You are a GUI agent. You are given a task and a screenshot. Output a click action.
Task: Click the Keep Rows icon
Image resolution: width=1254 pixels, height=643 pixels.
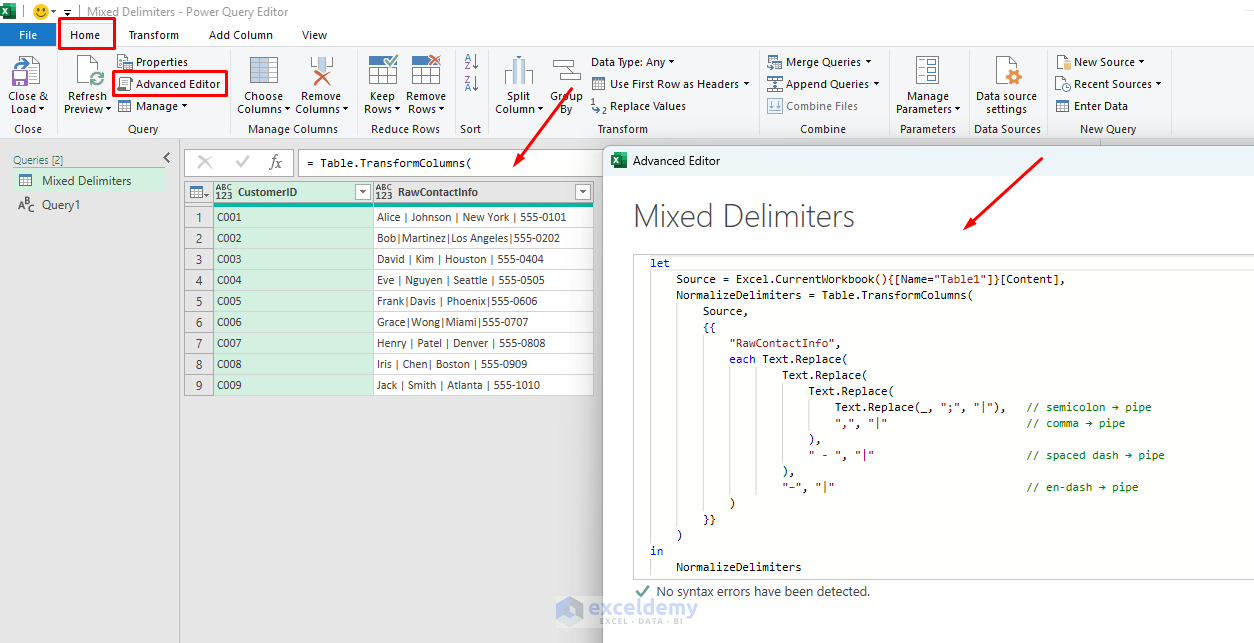point(383,71)
